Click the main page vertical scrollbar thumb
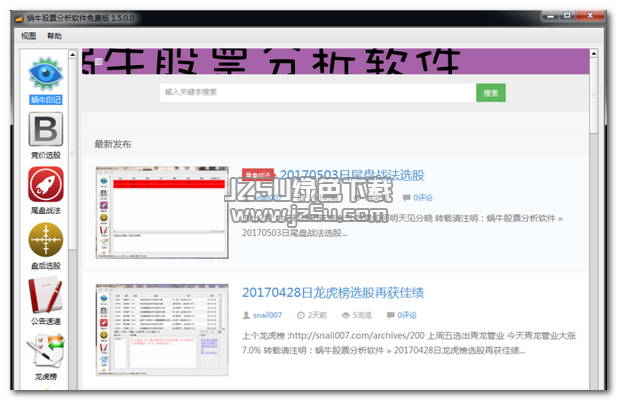Screen dimensions: 618x401 pos(594,96)
